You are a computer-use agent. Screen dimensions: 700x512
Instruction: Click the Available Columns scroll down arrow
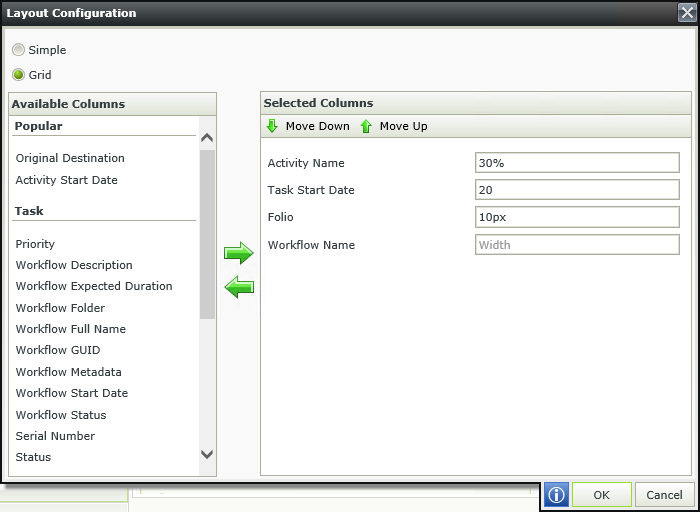pos(207,454)
